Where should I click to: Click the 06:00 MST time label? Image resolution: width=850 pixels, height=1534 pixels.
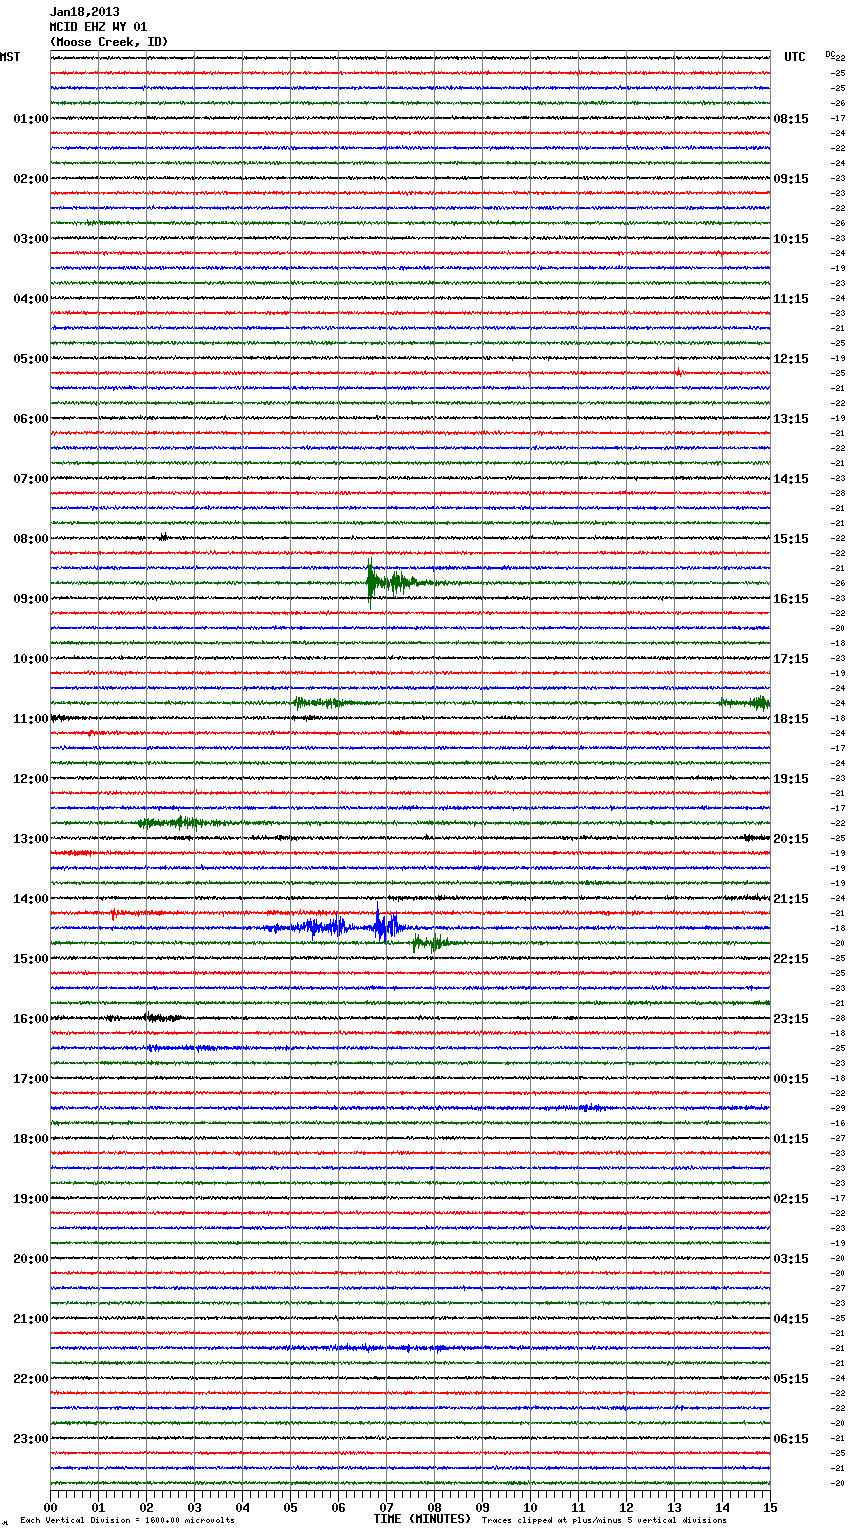click(31, 419)
